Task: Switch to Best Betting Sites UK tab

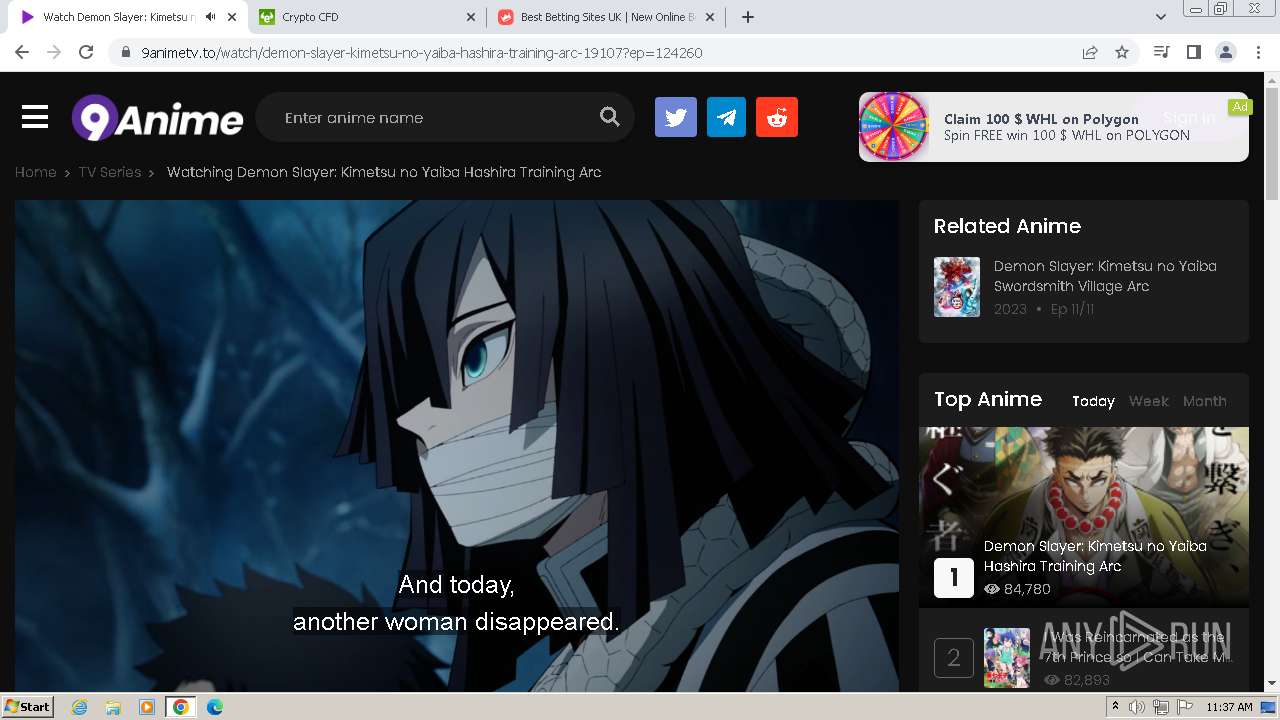Action: pyautogui.click(x=606, y=17)
